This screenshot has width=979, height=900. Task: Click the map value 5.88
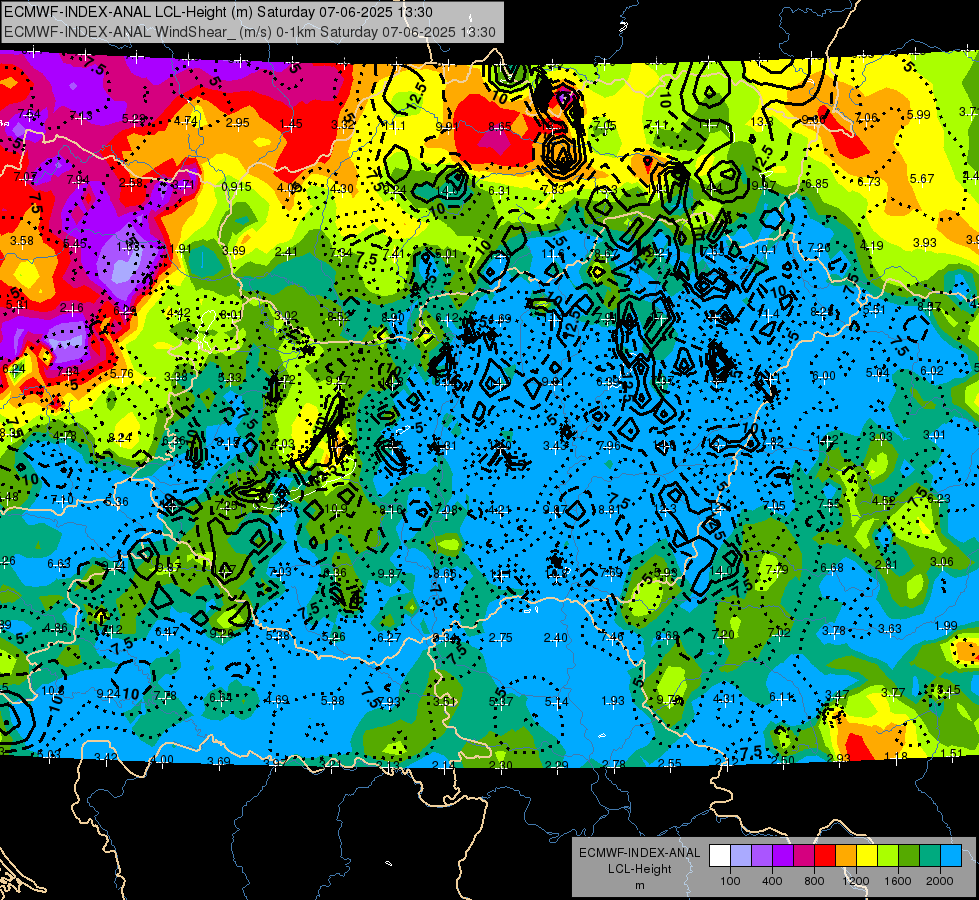(332, 701)
